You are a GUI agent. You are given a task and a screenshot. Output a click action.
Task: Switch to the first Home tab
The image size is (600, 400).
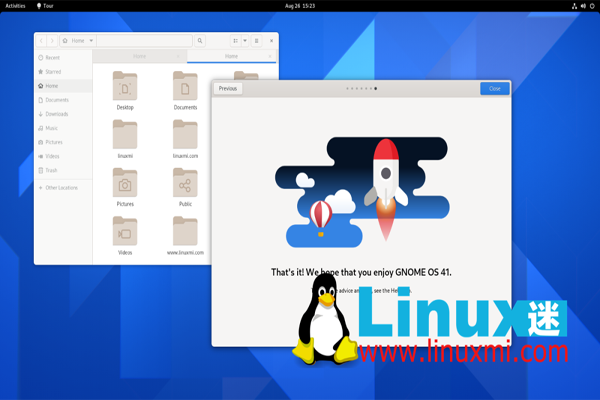click(x=139, y=56)
